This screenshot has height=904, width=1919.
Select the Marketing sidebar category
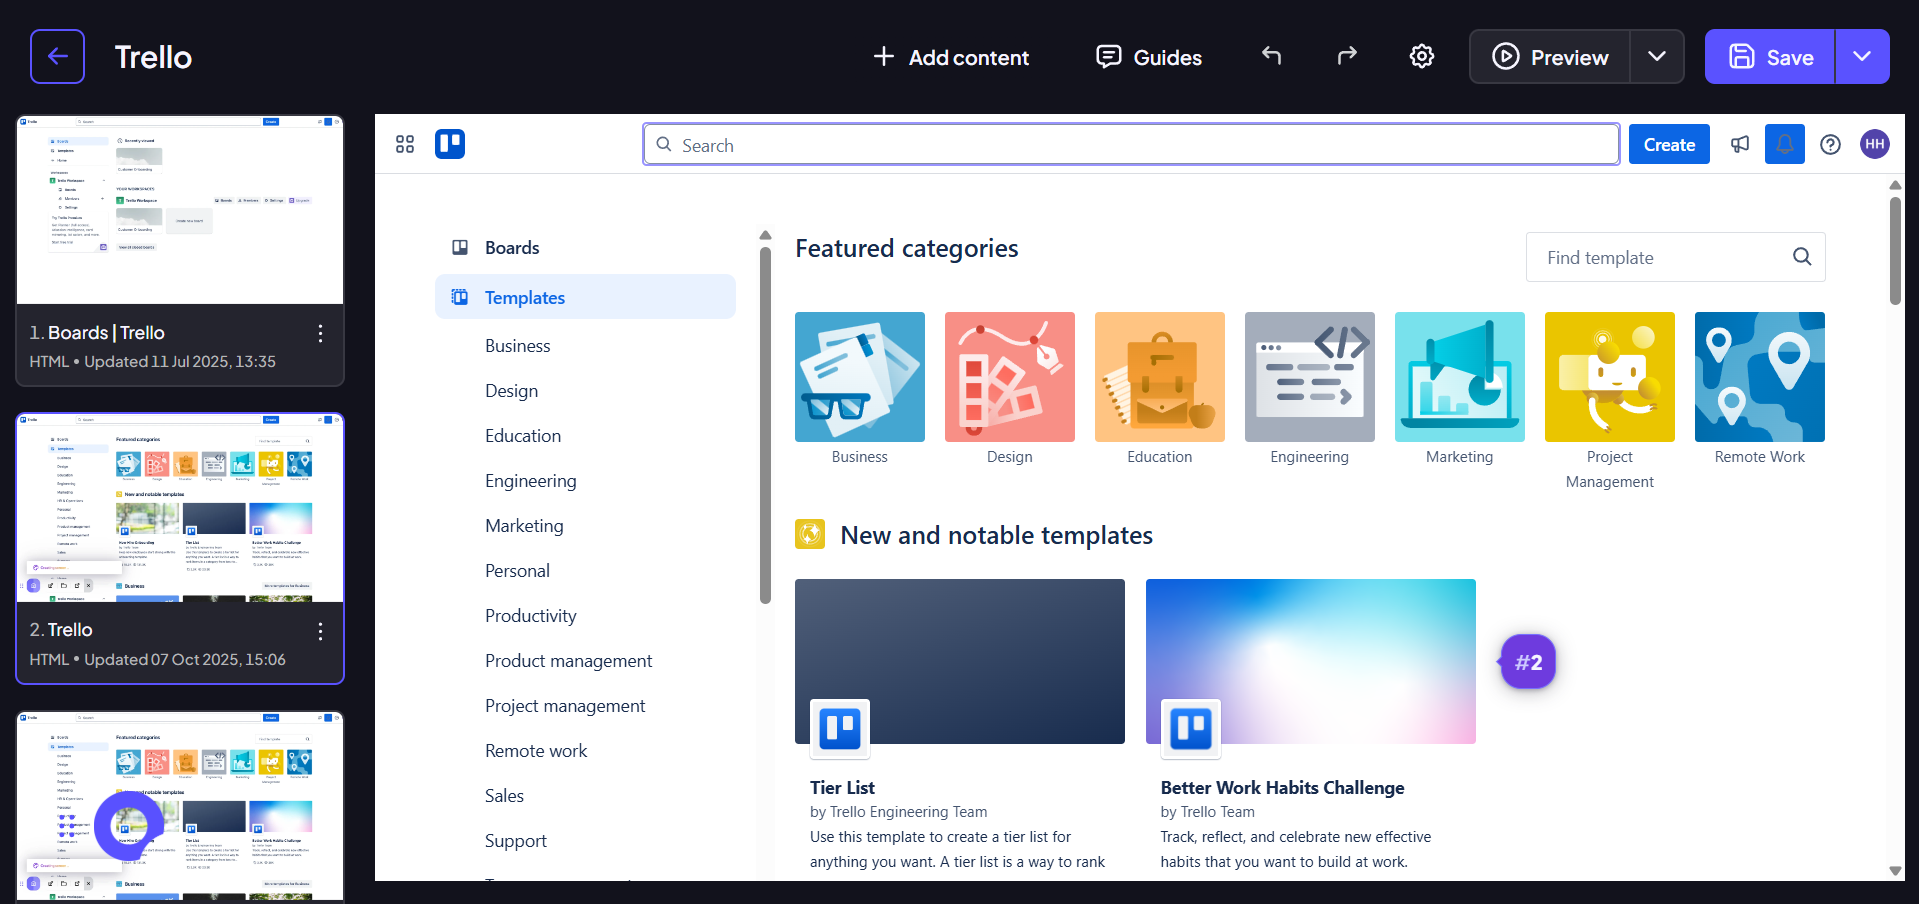coord(524,526)
